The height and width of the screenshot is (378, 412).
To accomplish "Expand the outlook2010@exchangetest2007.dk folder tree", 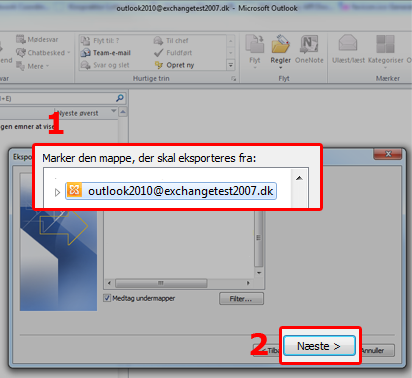I will 57,192.
